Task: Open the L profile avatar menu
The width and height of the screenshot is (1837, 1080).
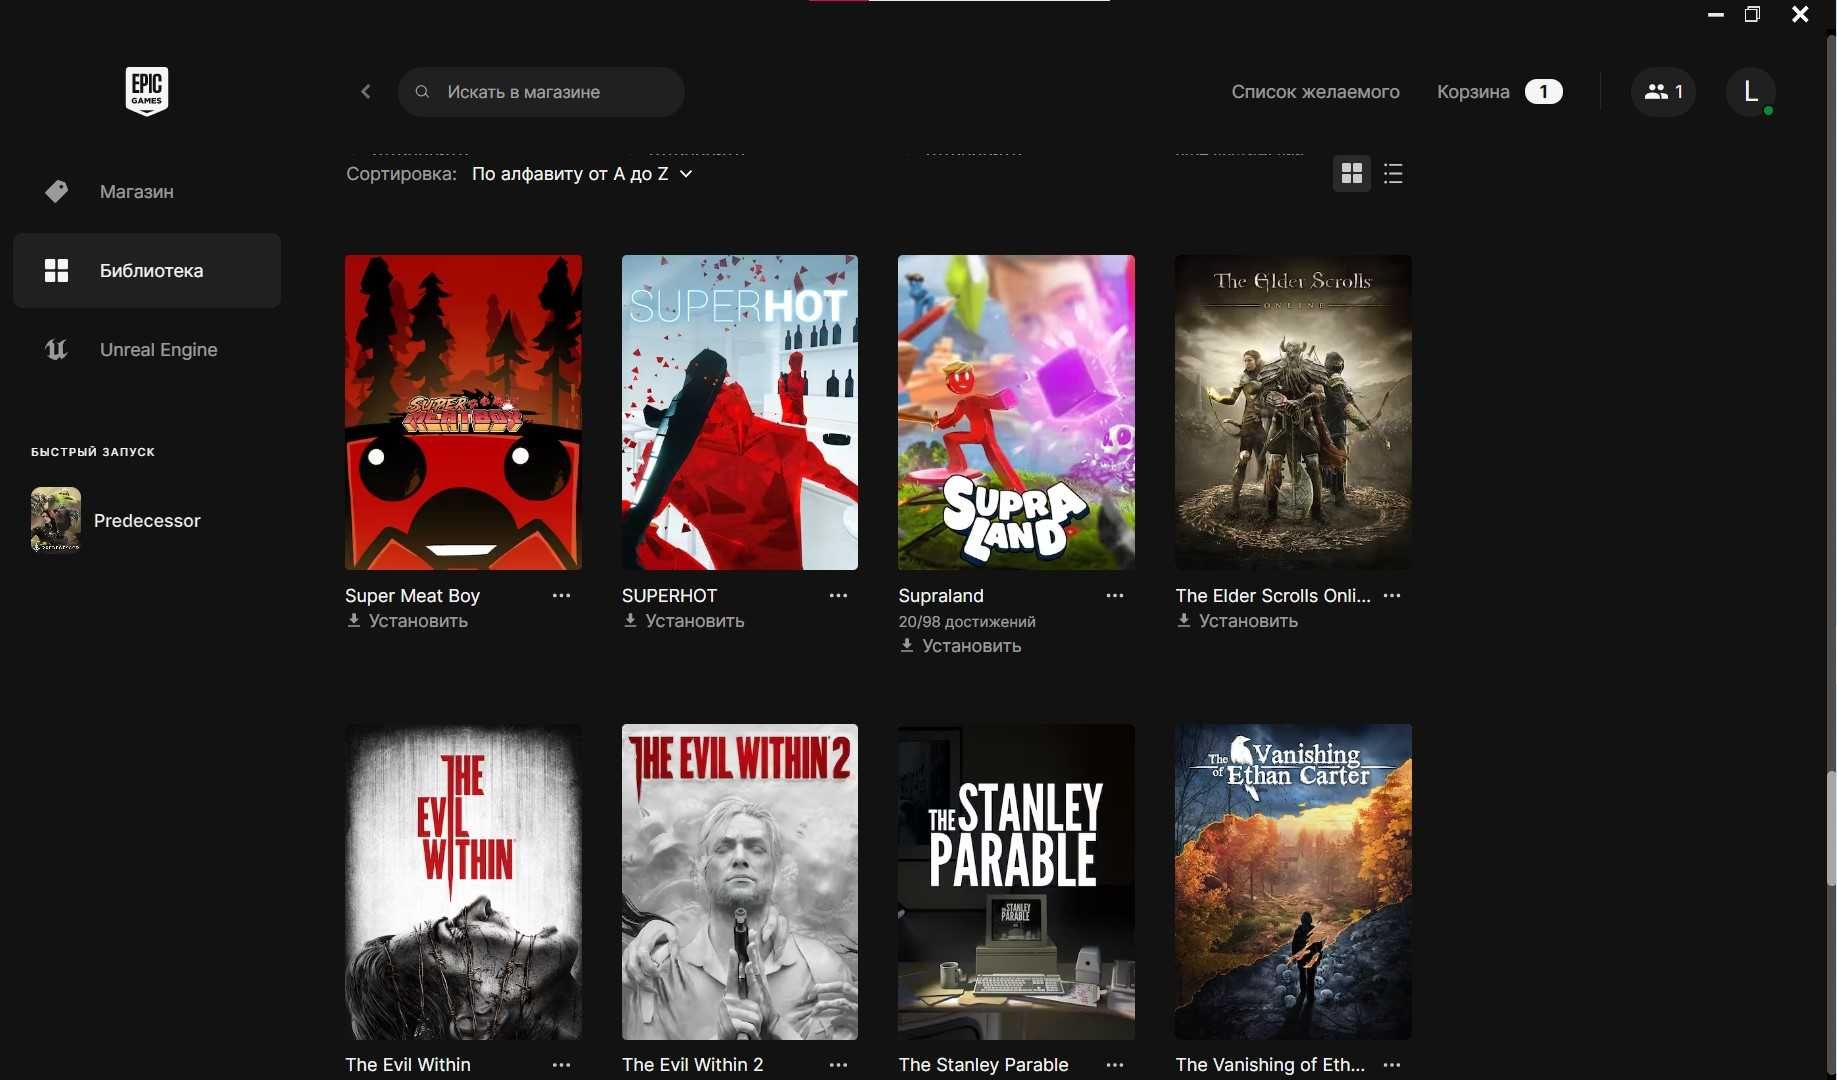Action: [1750, 92]
